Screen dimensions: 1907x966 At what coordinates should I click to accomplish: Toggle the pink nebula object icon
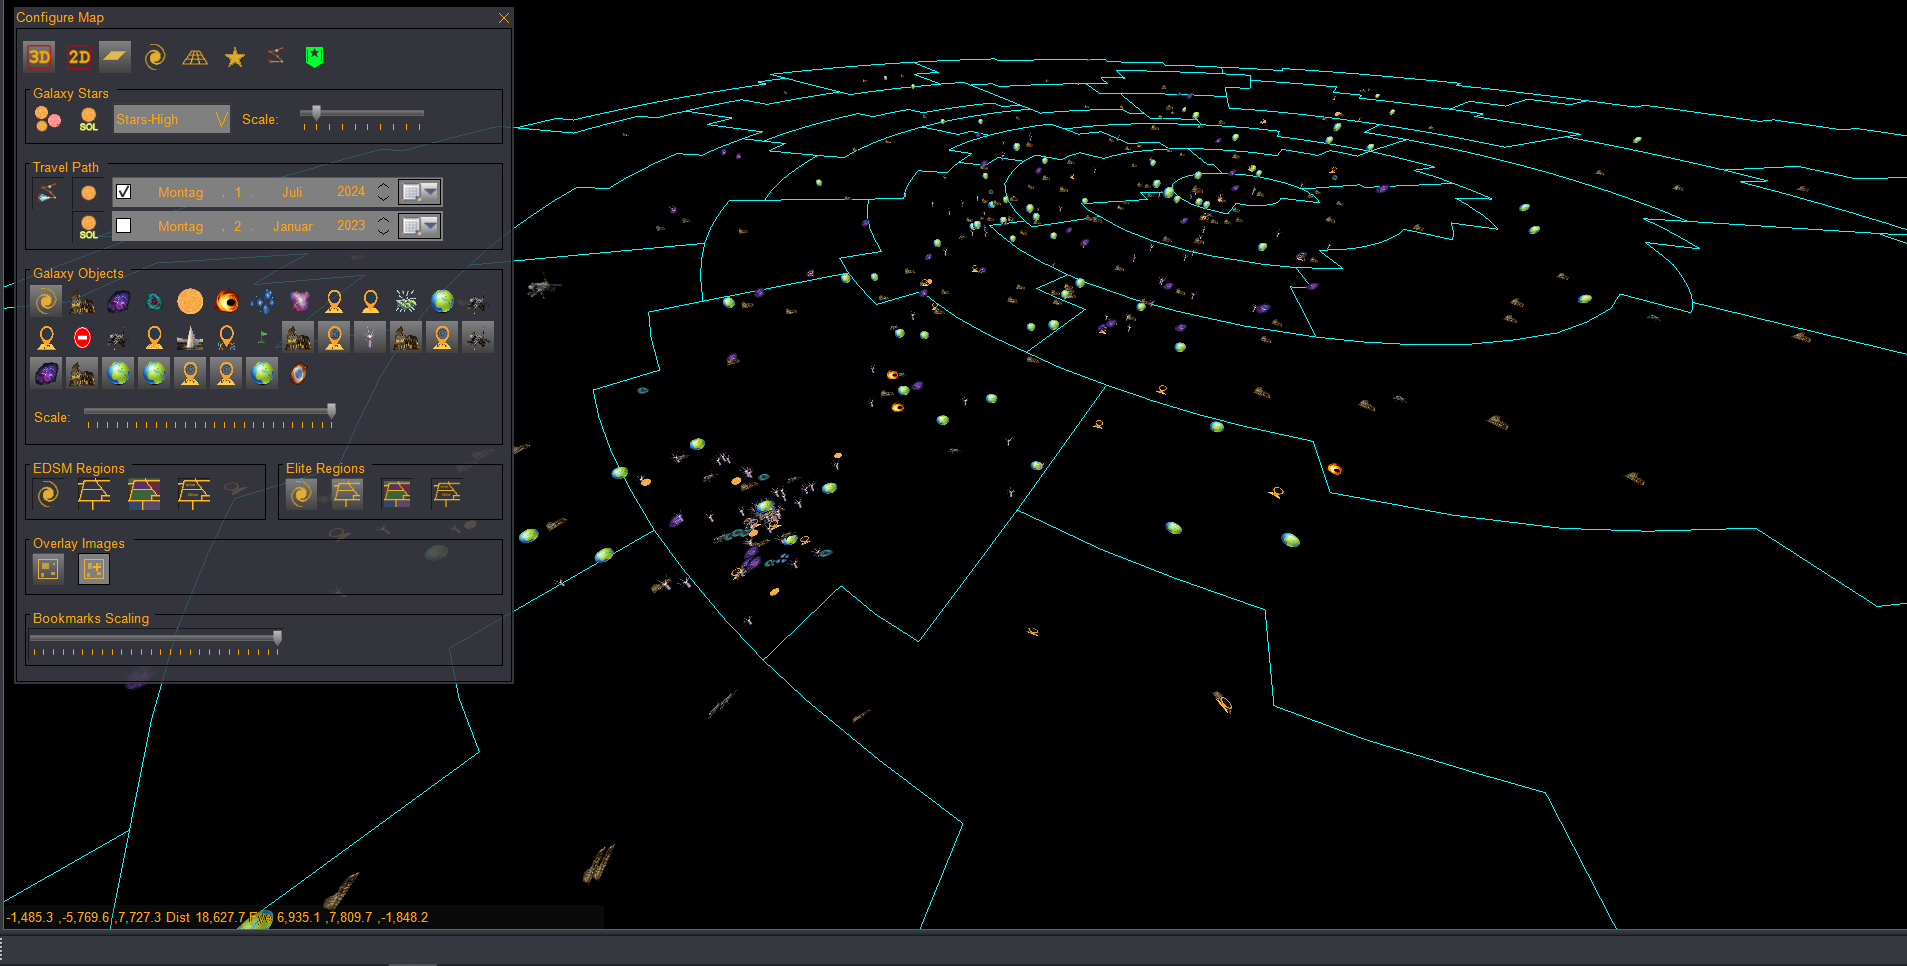[x=299, y=301]
